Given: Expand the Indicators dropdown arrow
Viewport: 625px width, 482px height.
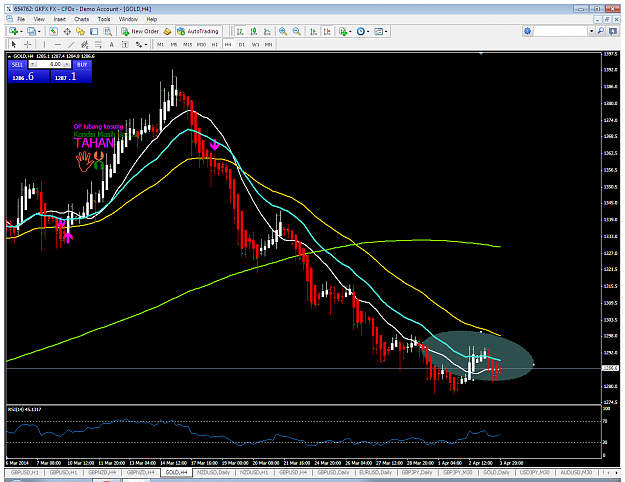Looking at the screenshot, I should [350, 31].
